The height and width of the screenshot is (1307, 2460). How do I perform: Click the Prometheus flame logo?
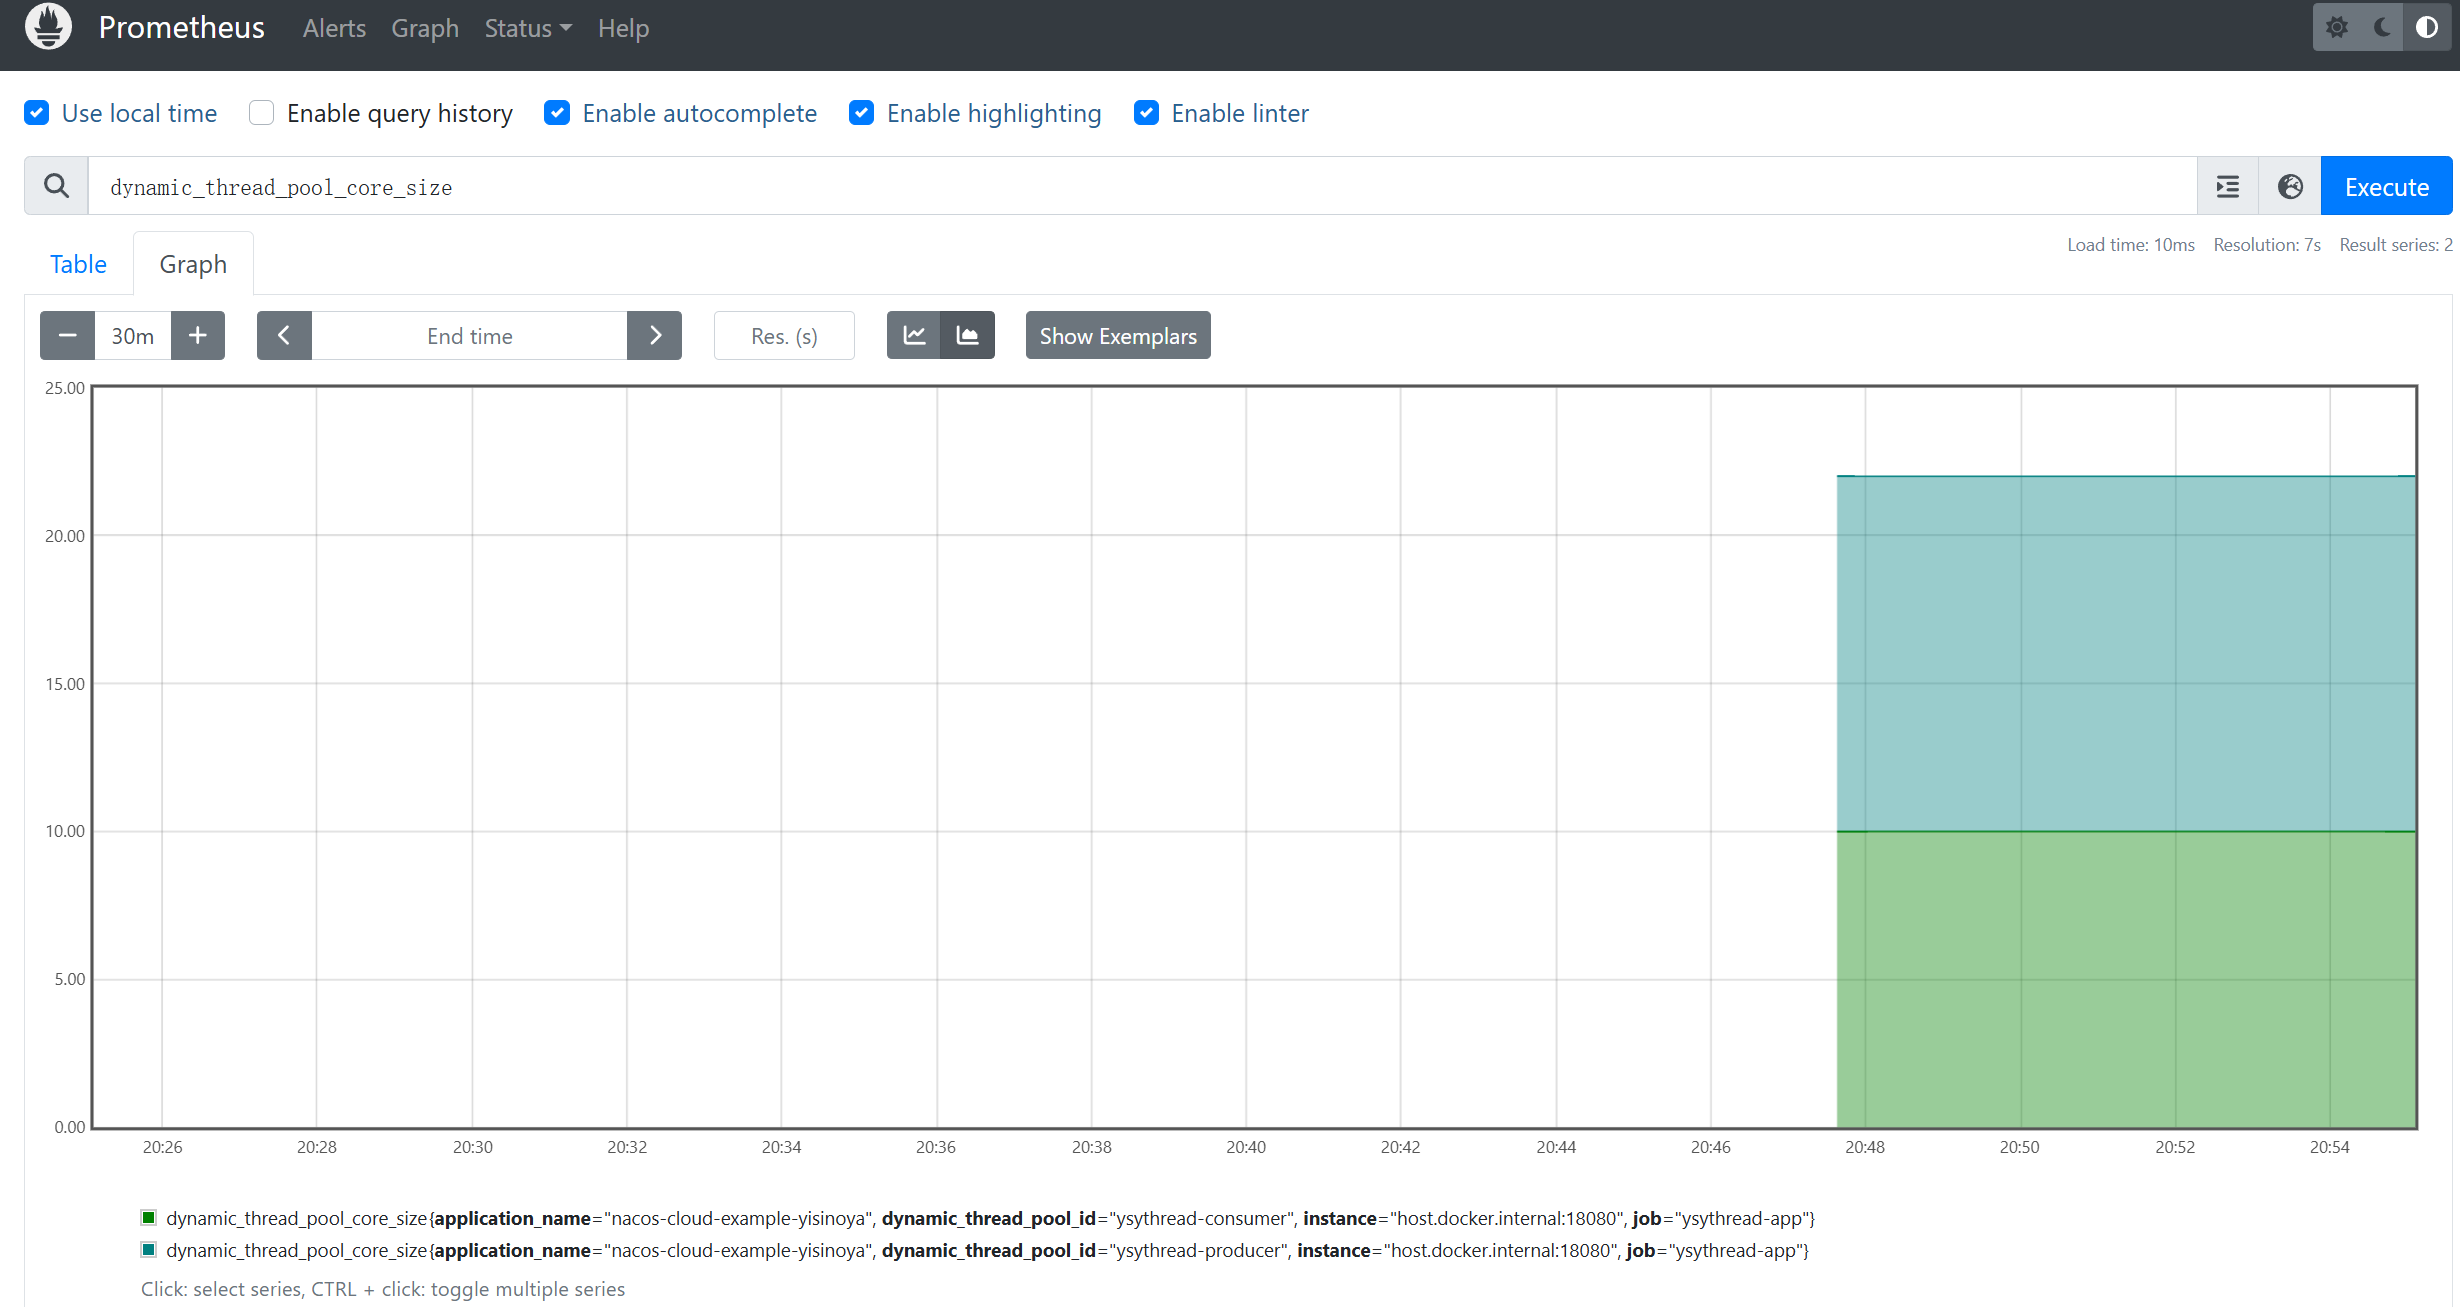click(48, 27)
